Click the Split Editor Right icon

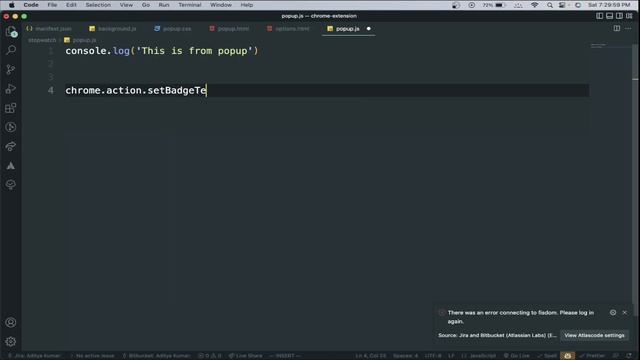(617, 29)
